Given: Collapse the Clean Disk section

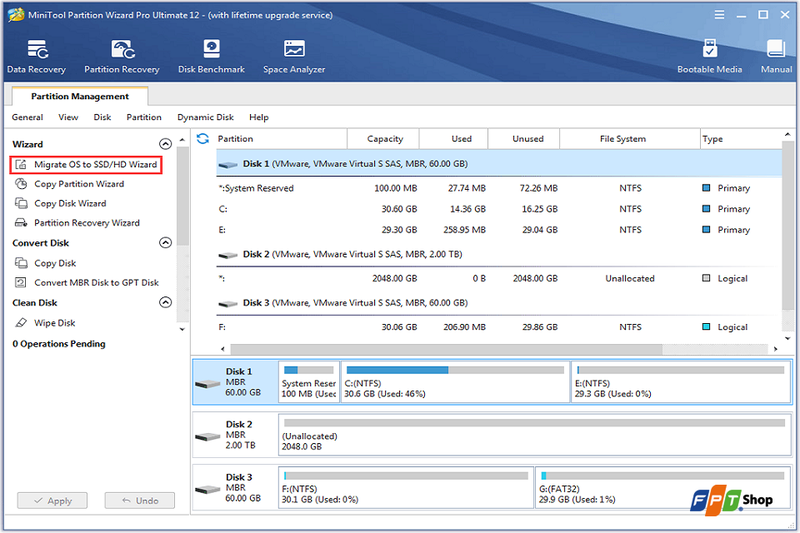Looking at the screenshot, I should [165, 302].
